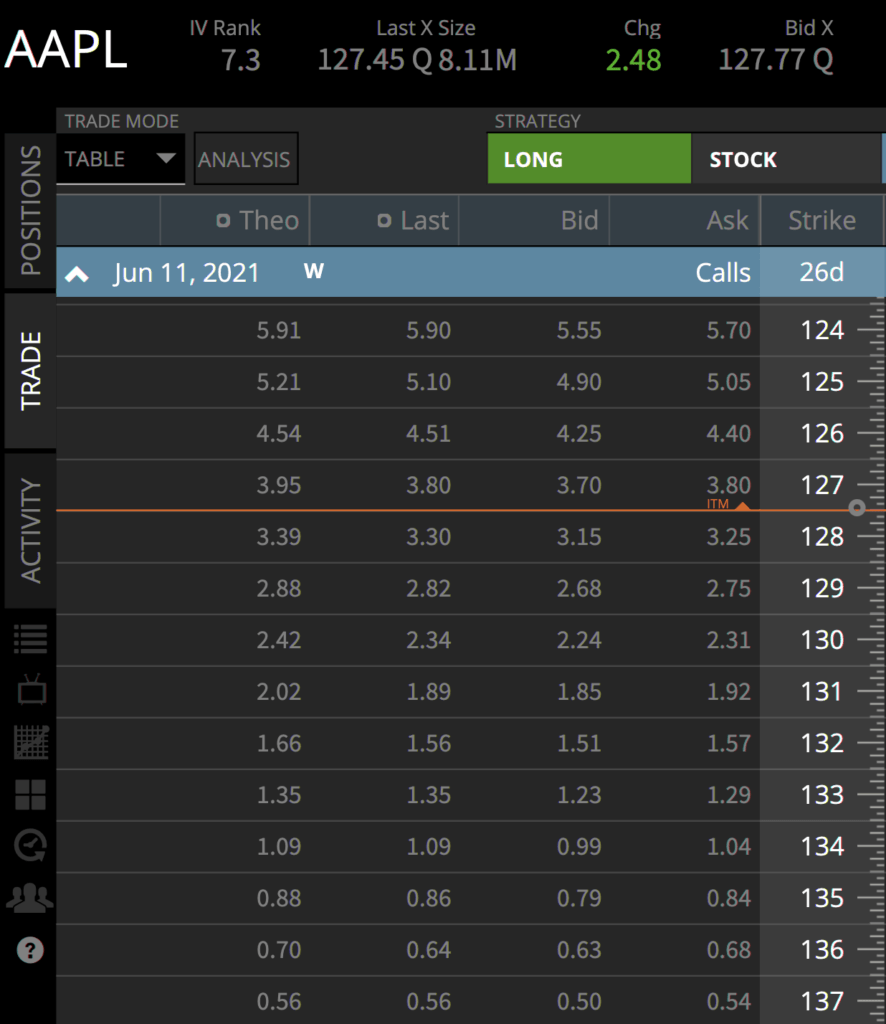
Task: Select the STOCK strategy button
Action: (x=786, y=159)
